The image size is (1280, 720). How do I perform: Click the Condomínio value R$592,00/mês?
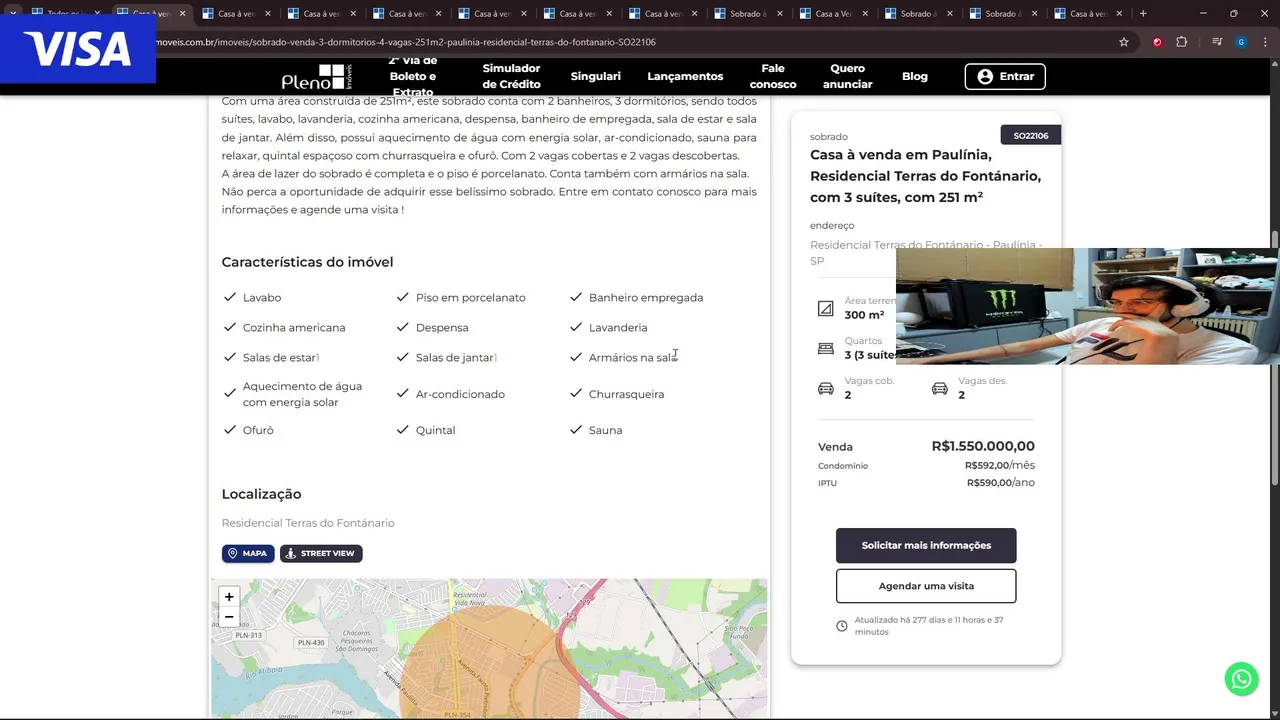(1000, 465)
